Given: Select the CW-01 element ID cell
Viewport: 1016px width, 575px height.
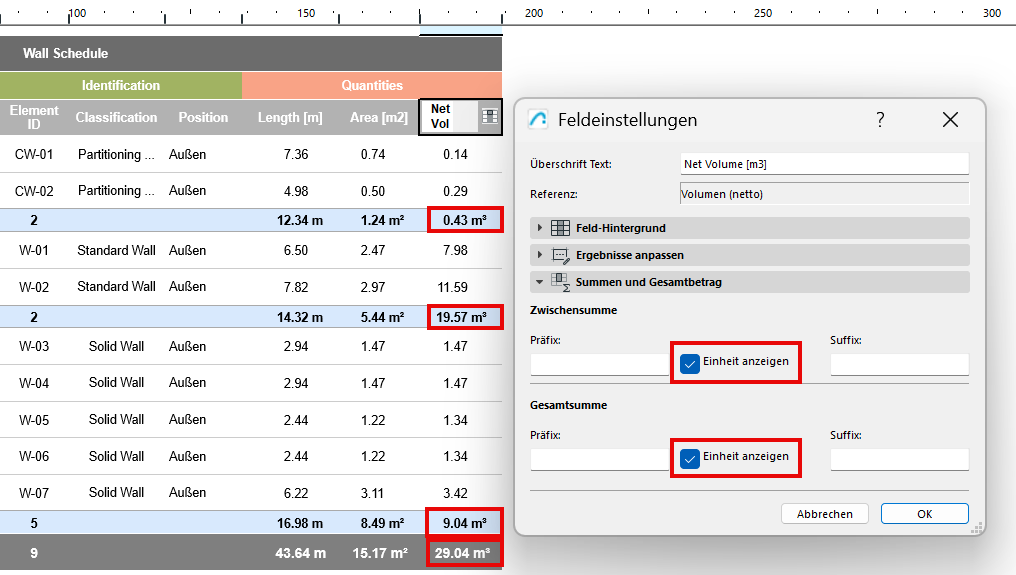Looking at the screenshot, I should [x=34, y=154].
